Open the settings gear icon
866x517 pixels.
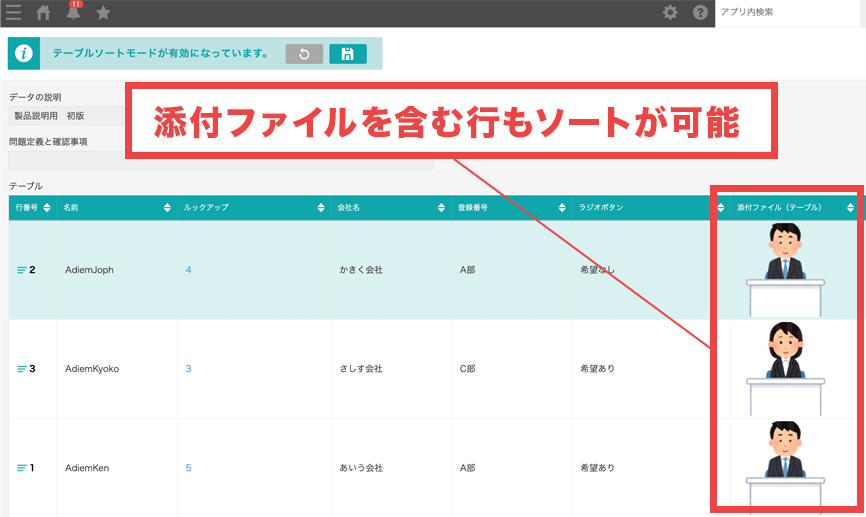click(670, 13)
